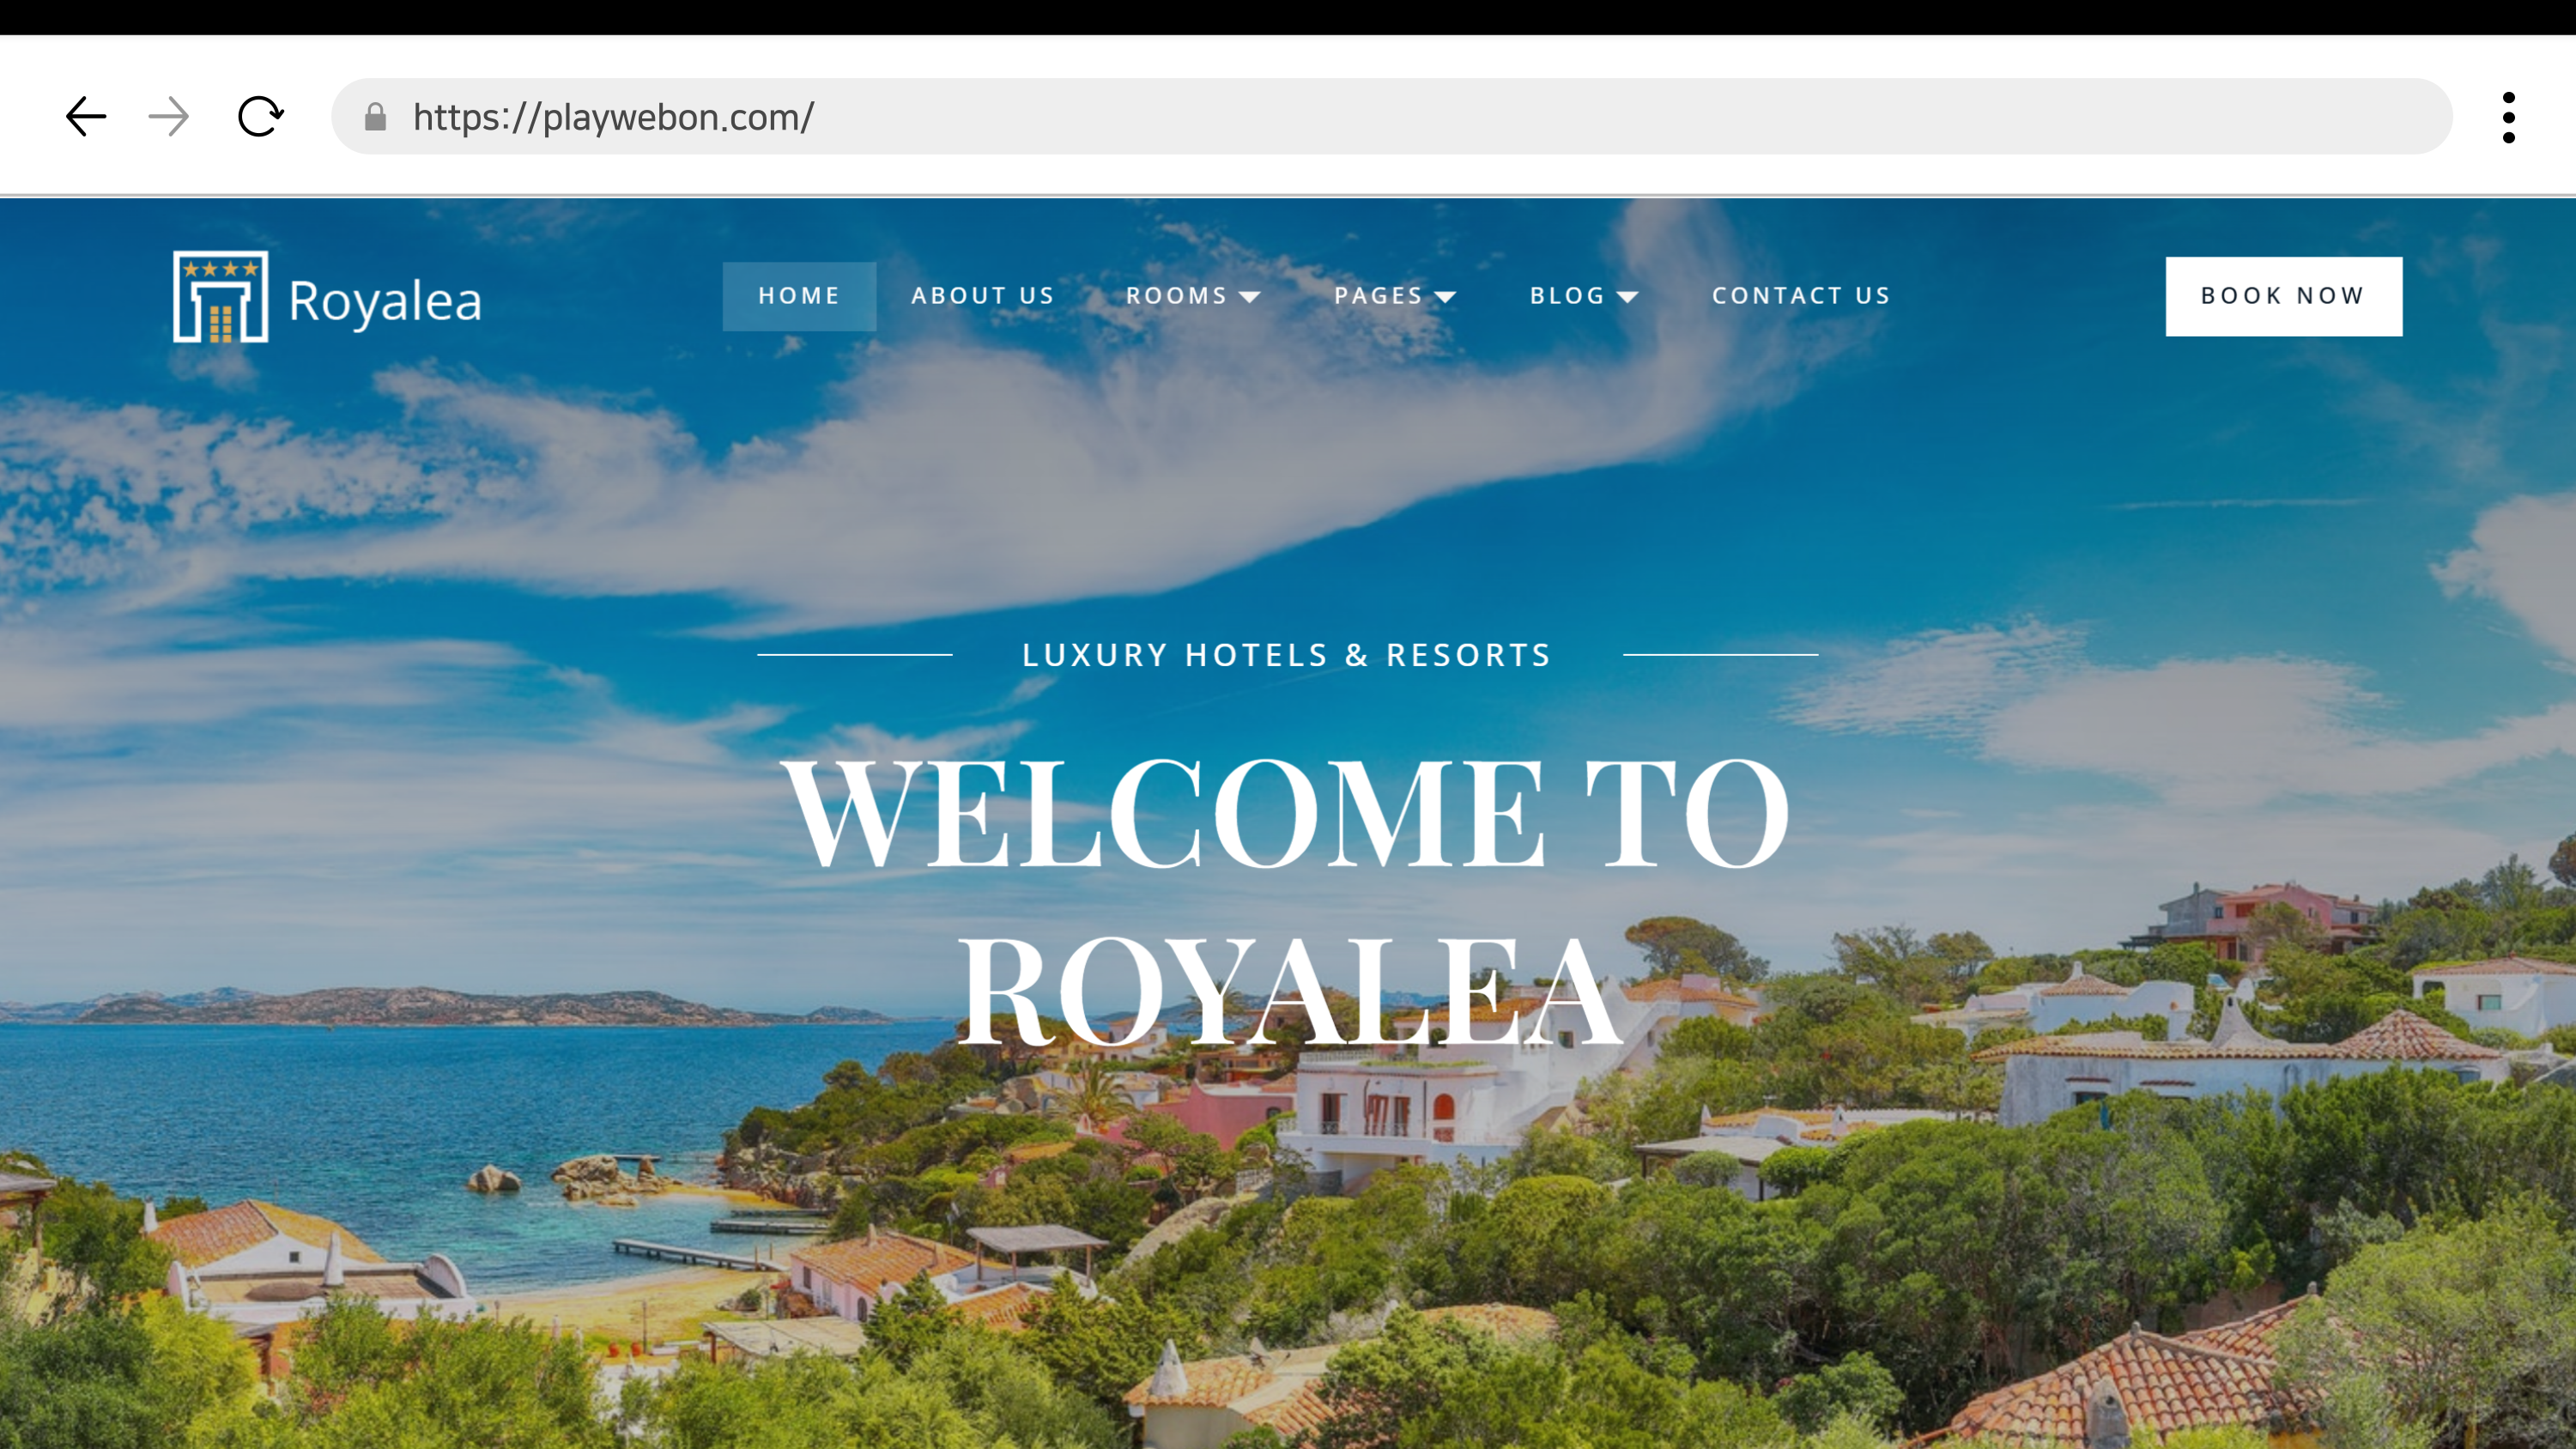Viewport: 2576px width, 1449px height.
Task: Click the Royalea hotel logo icon
Action: [x=220, y=297]
